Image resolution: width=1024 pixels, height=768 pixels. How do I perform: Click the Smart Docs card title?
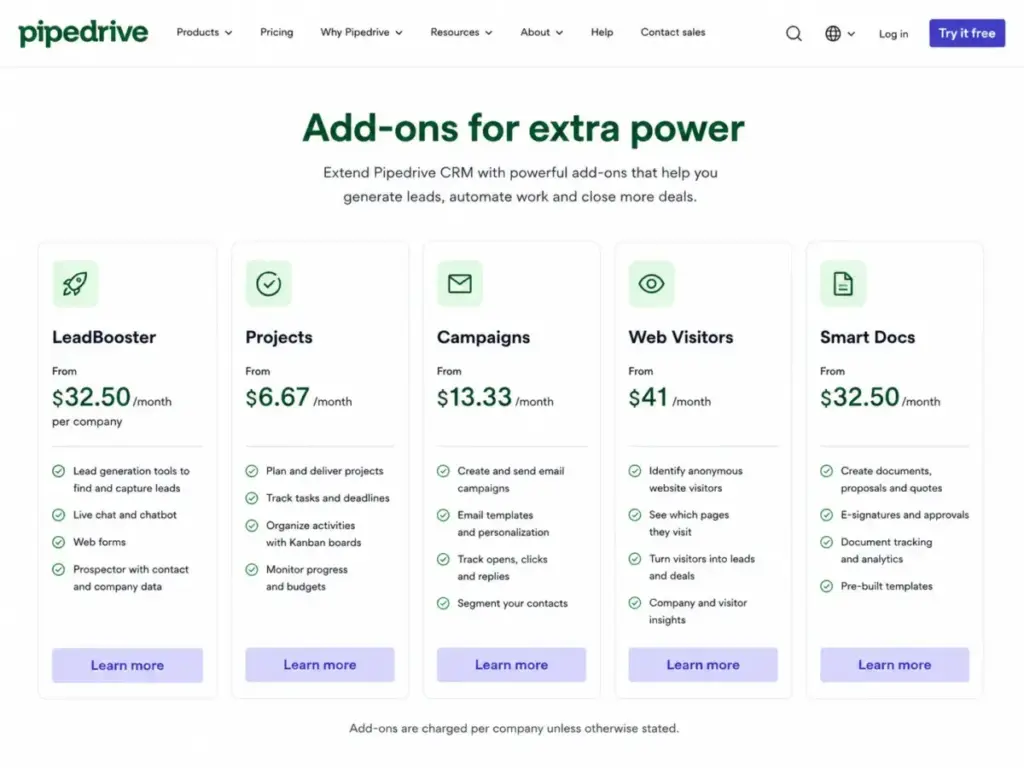coord(867,337)
